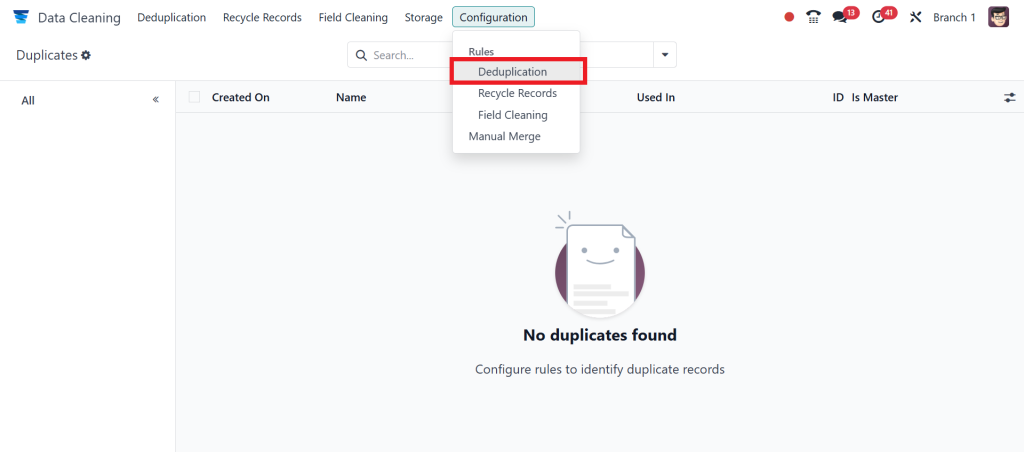This screenshot has height=452, width=1024.
Task: Click Configure rules to identify duplicate text
Action: [x=600, y=369]
